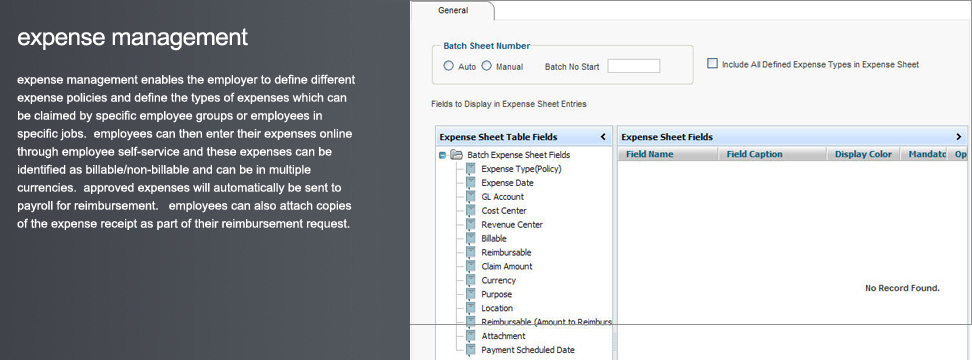Click the Cost Center field icon
The image size is (972, 360).
(471, 211)
